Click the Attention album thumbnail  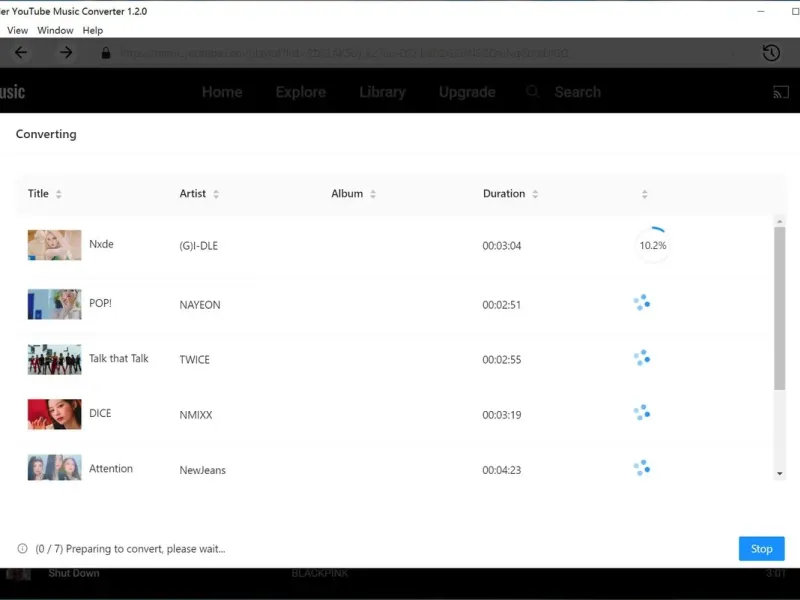pos(54,467)
